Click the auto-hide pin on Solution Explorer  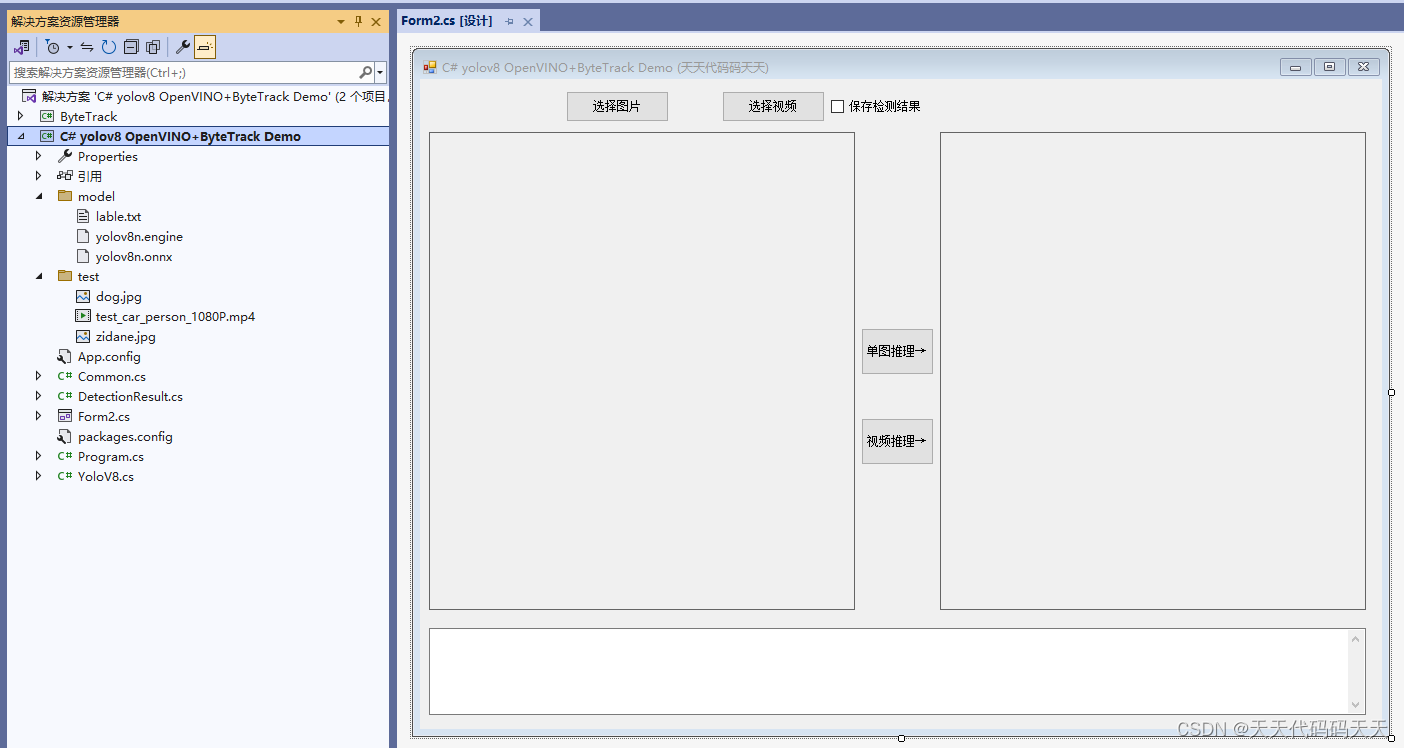point(359,21)
